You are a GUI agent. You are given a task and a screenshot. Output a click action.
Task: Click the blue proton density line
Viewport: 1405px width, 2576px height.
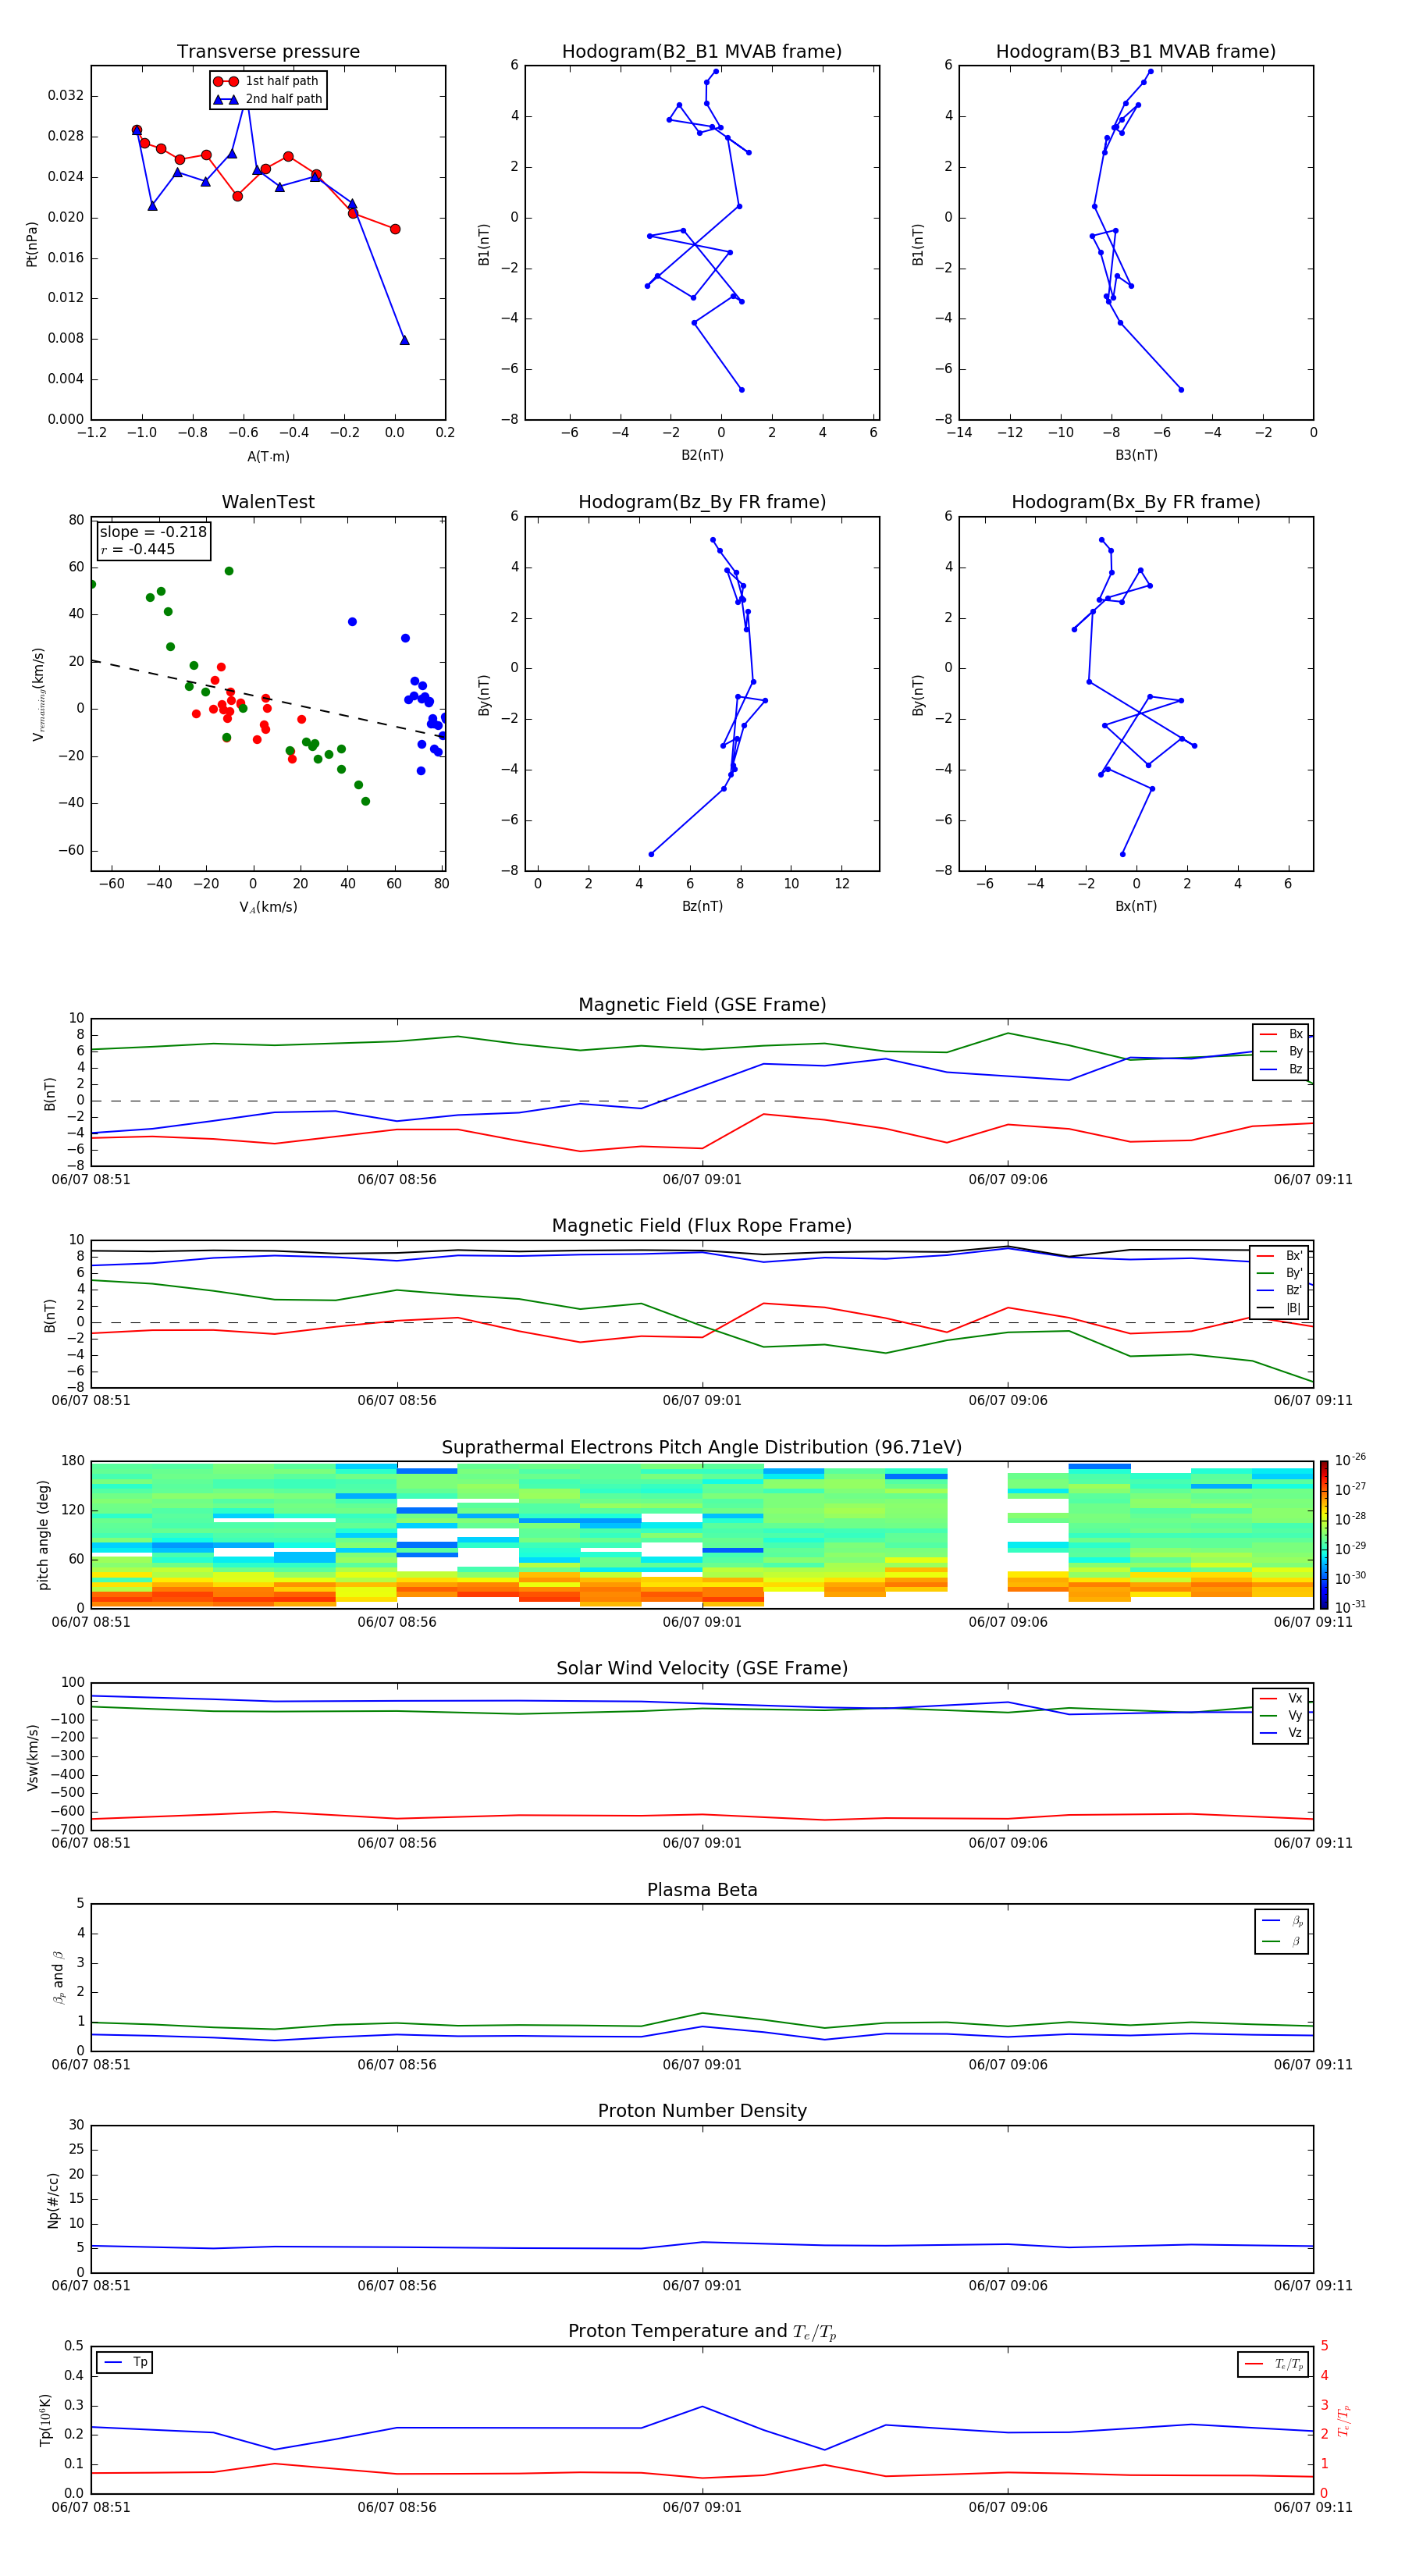pyautogui.click(x=702, y=2243)
